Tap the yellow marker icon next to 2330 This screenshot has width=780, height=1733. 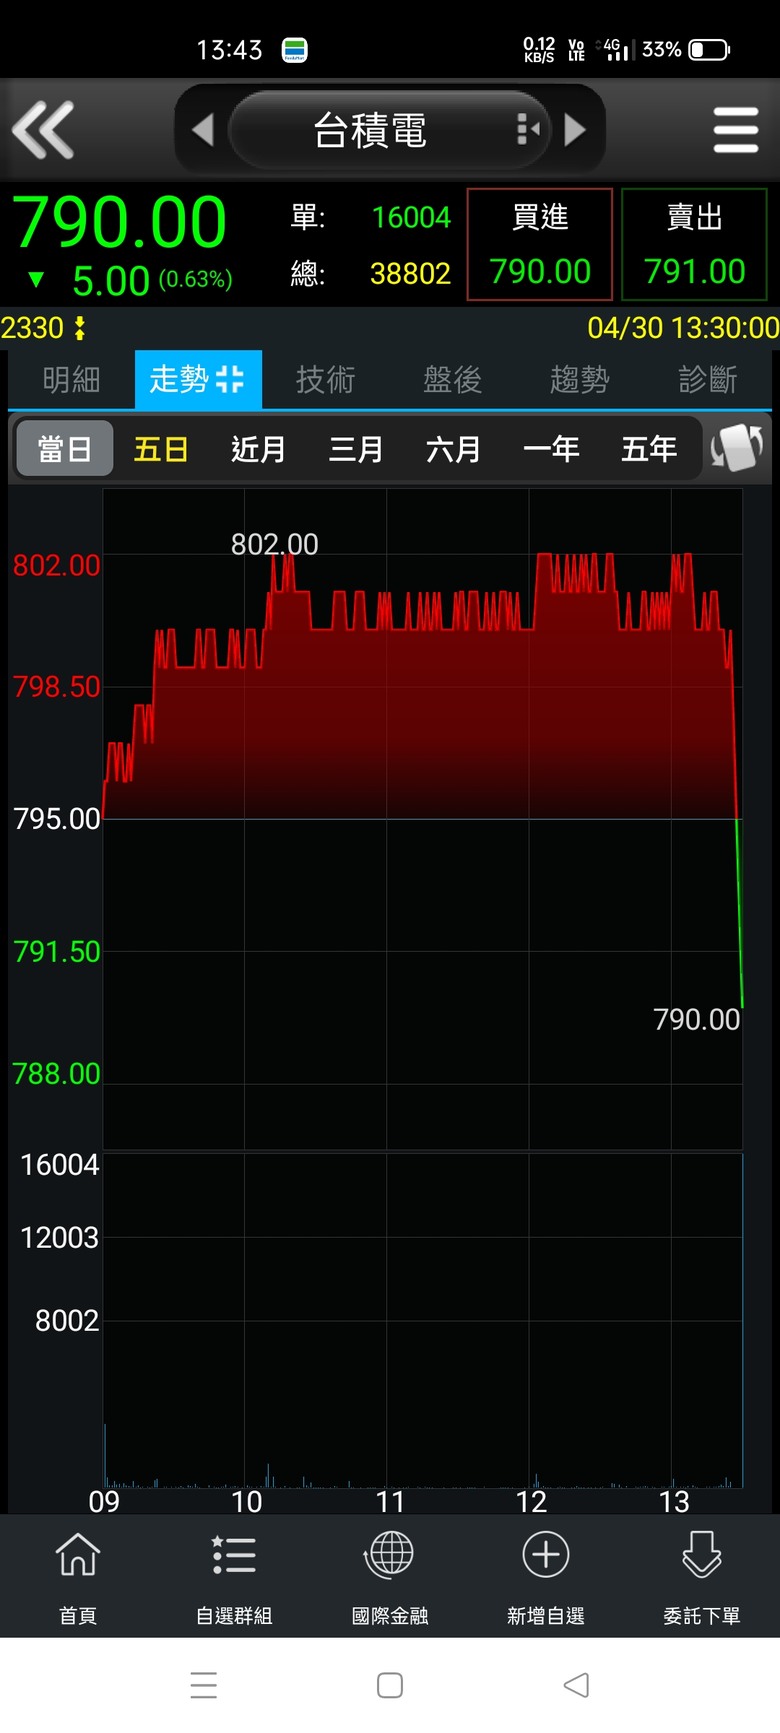click(80, 328)
